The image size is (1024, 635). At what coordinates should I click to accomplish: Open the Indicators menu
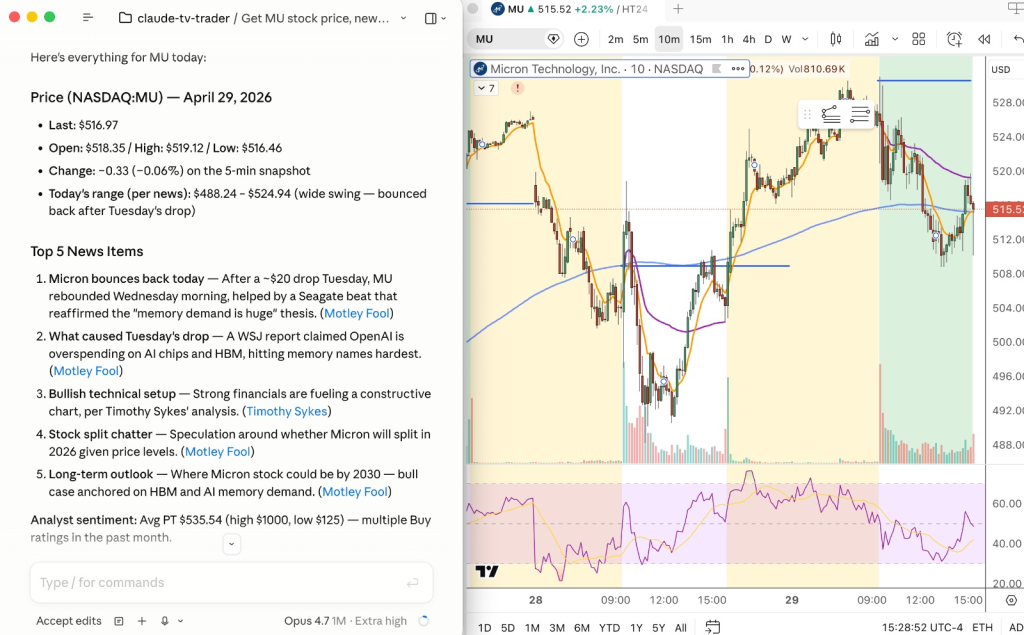click(872, 39)
